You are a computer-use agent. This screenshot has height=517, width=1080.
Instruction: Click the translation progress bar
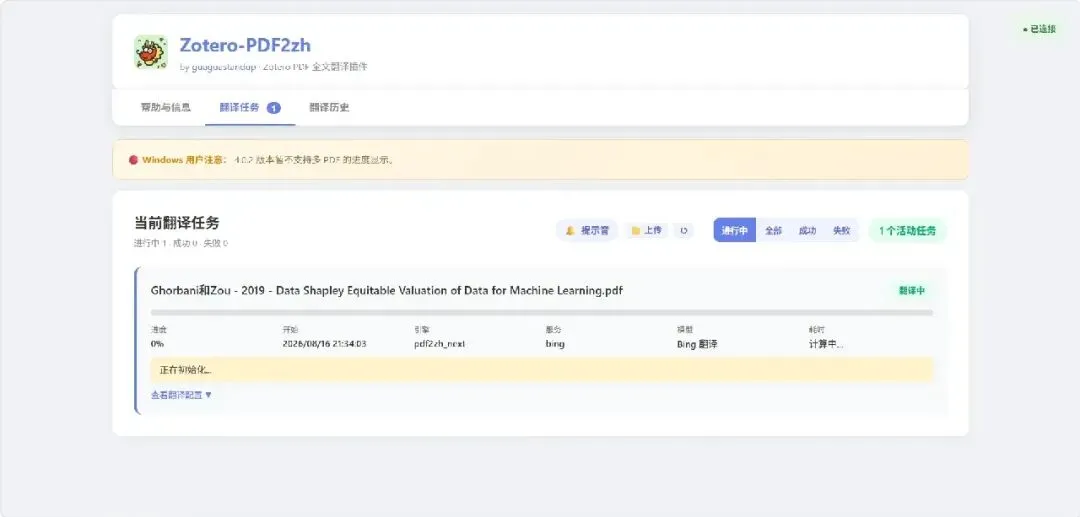point(541,313)
